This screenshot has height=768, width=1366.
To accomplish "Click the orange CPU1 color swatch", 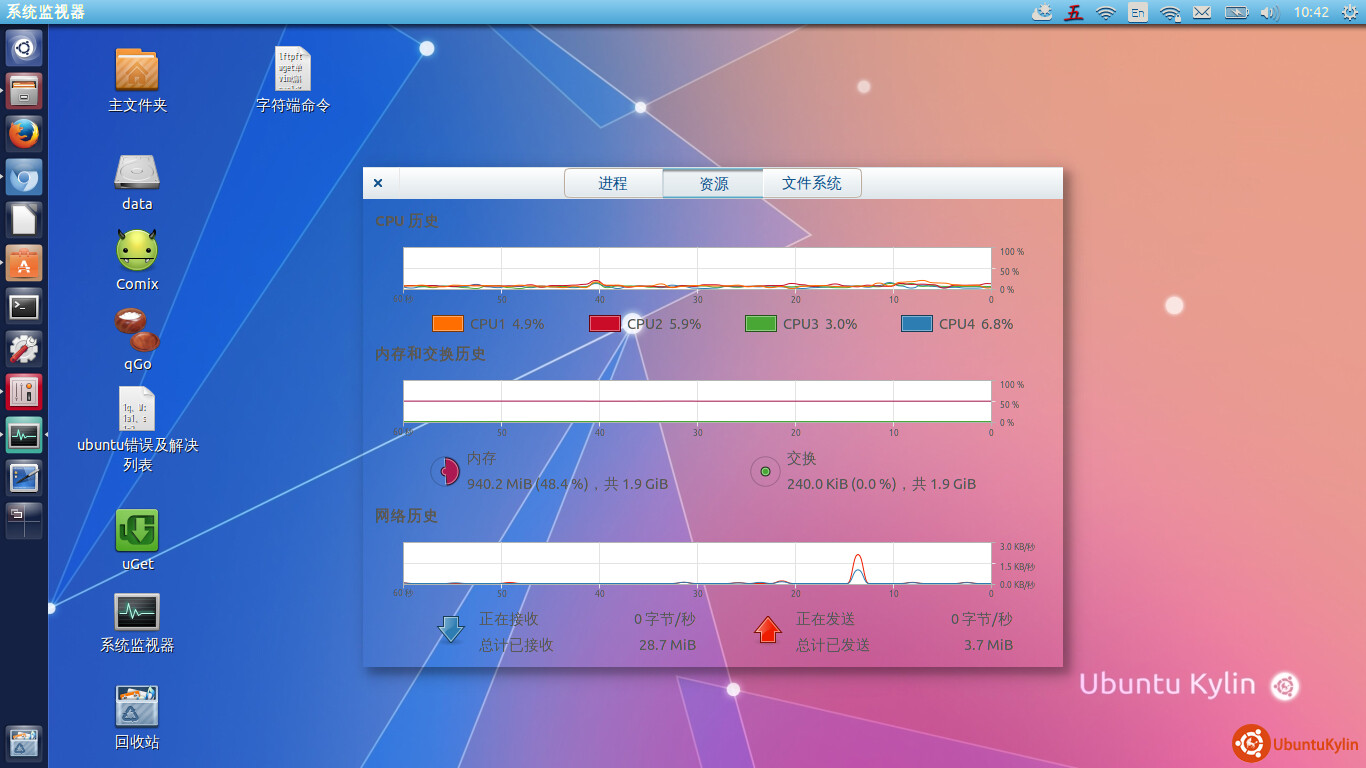I will tap(447, 324).
